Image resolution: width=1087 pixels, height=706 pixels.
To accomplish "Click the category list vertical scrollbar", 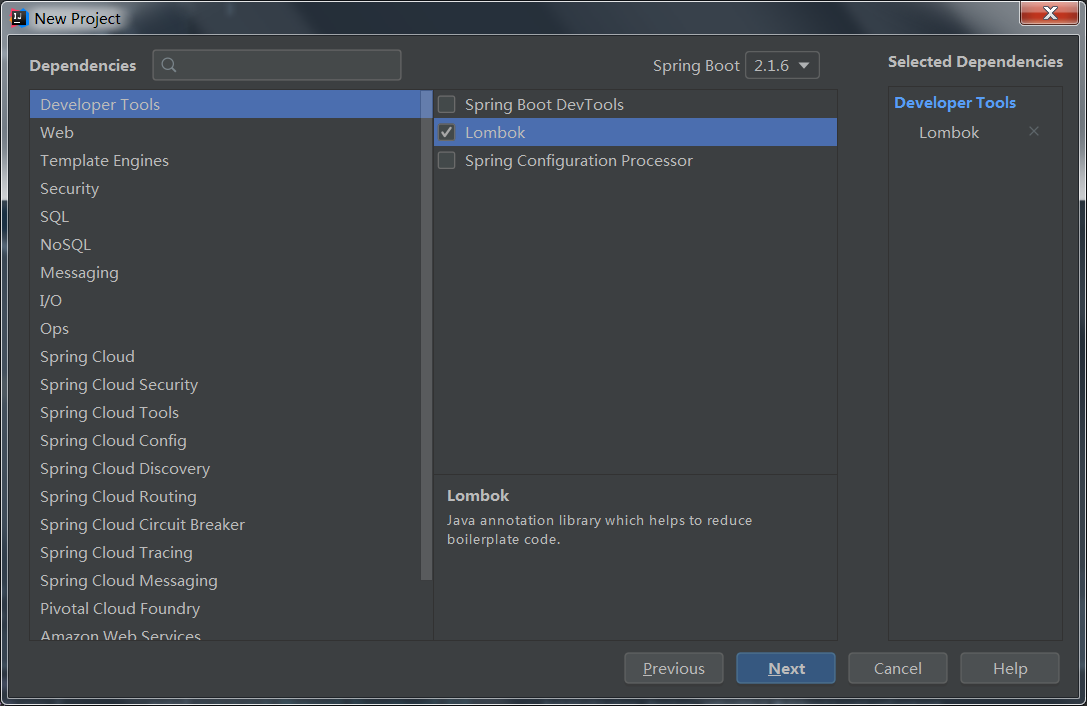I will (426, 335).
